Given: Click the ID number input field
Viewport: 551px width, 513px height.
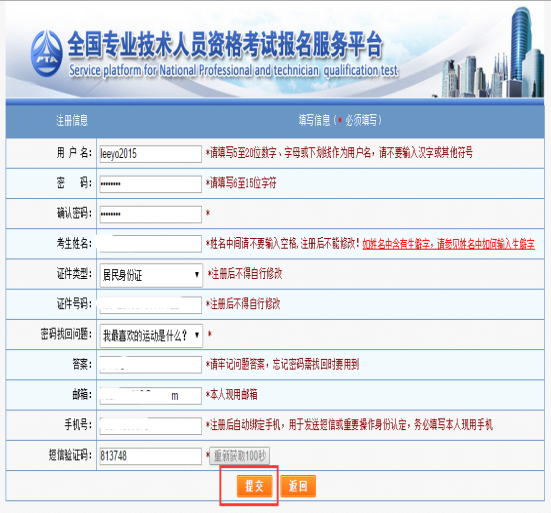Looking at the screenshot, I should point(150,305).
